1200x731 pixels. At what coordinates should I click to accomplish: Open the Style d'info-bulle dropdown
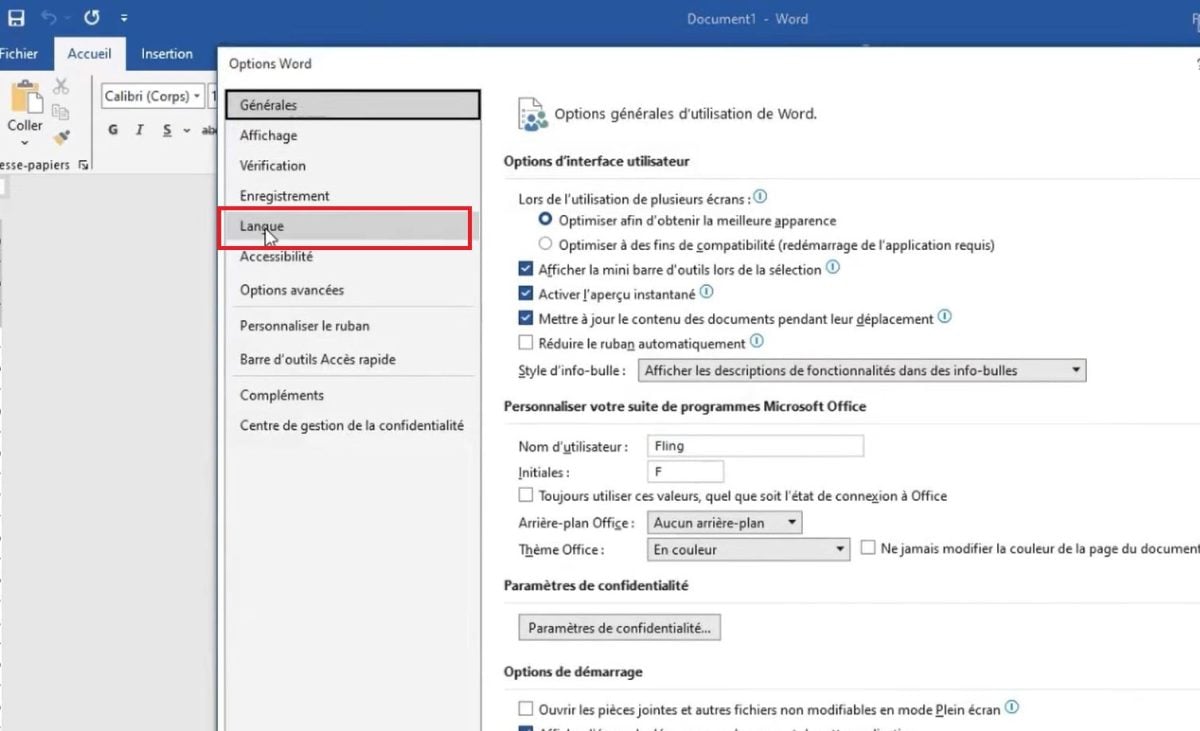862,370
